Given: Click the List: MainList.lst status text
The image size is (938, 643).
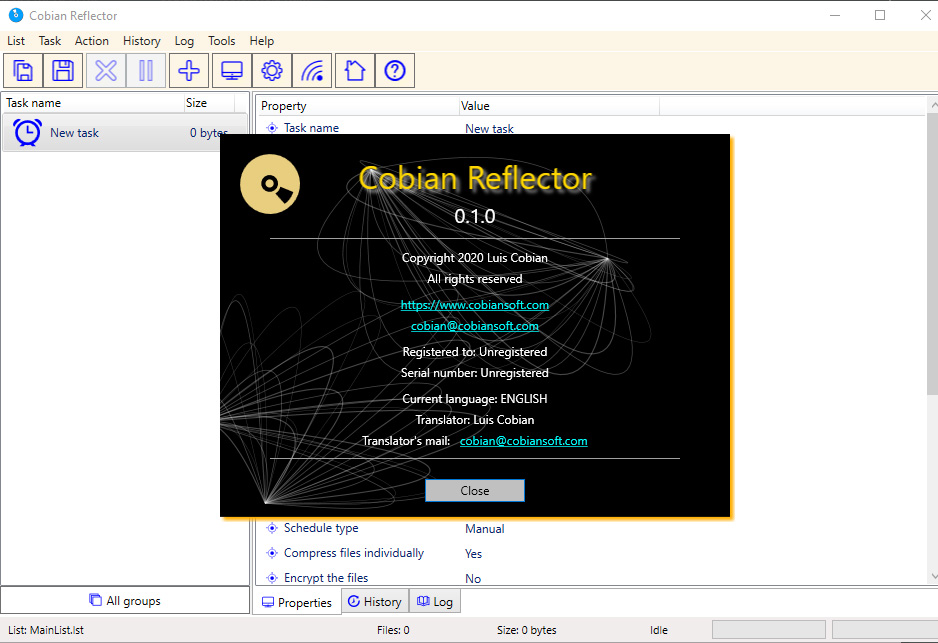Looking at the screenshot, I should pos(46,630).
